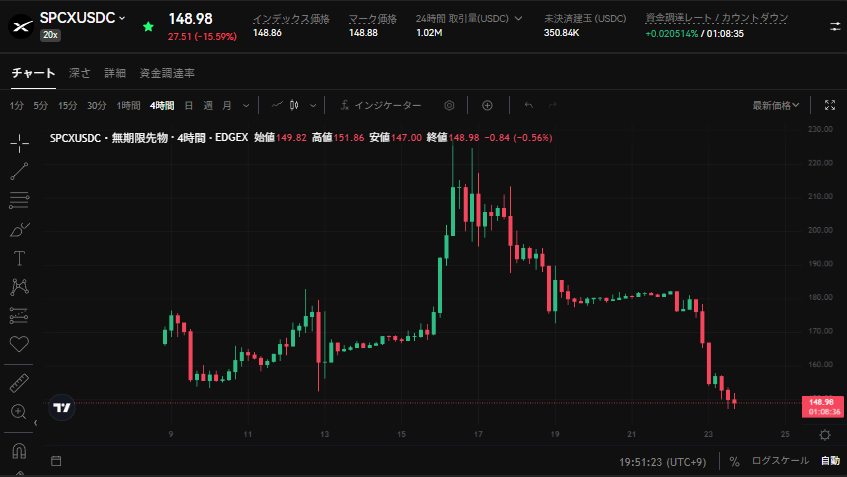The height and width of the screenshot is (477, 847).
Task: Select the brush drawing tool
Action: pyautogui.click(x=19, y=230)
